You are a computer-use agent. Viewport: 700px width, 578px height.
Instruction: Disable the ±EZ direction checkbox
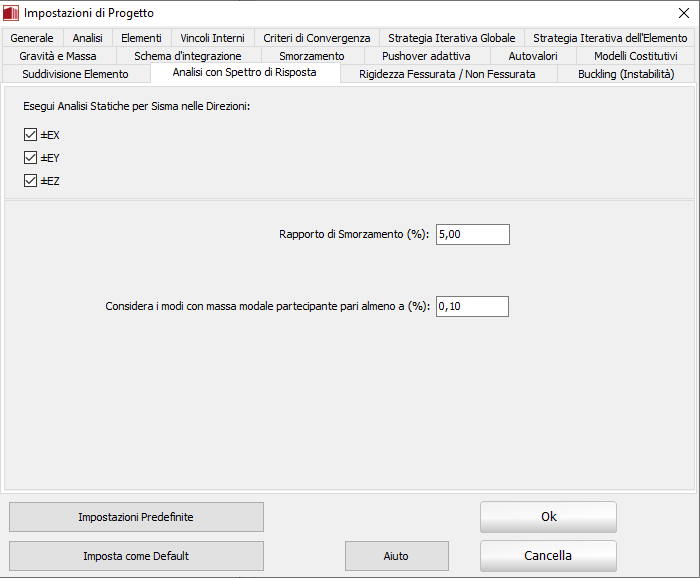coord(30,181)
